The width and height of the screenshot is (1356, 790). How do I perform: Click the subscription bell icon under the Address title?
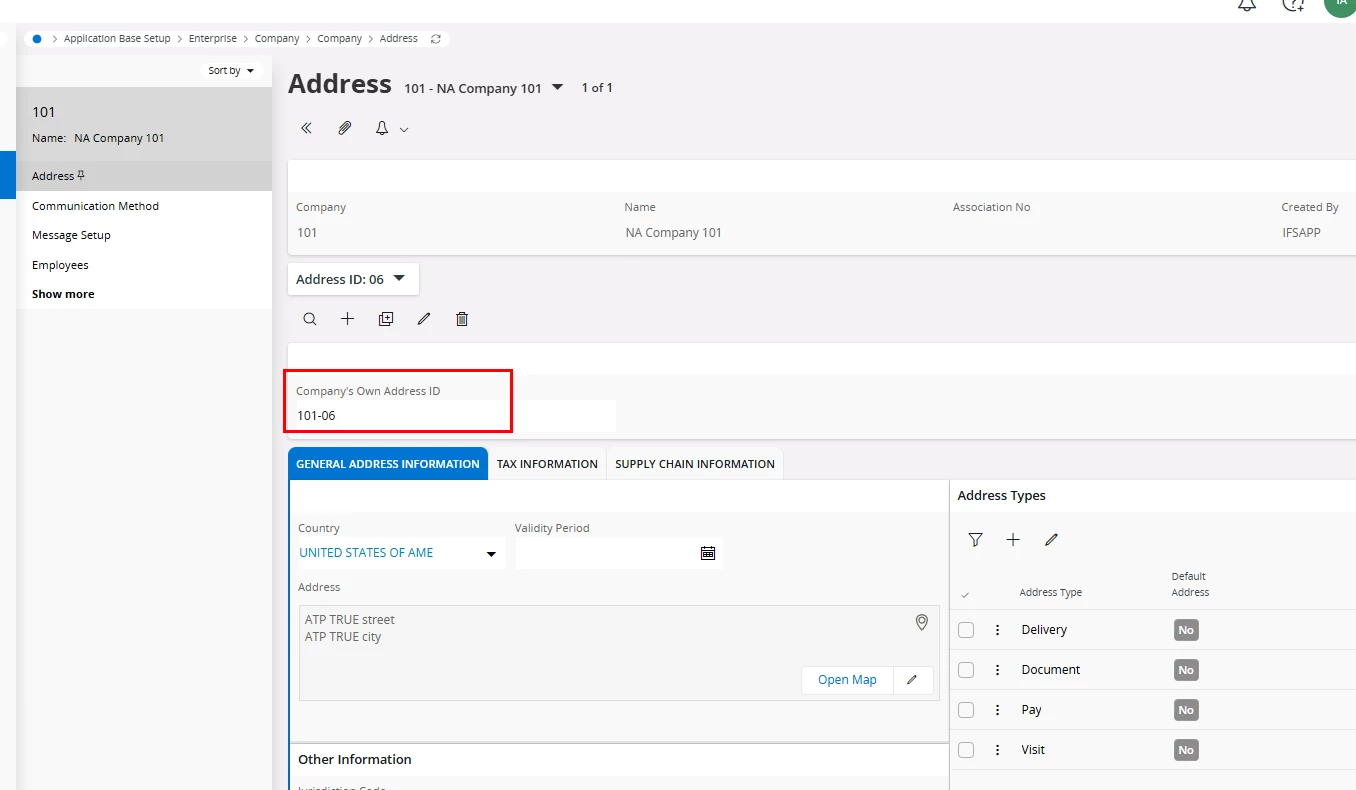click(382, 129)
